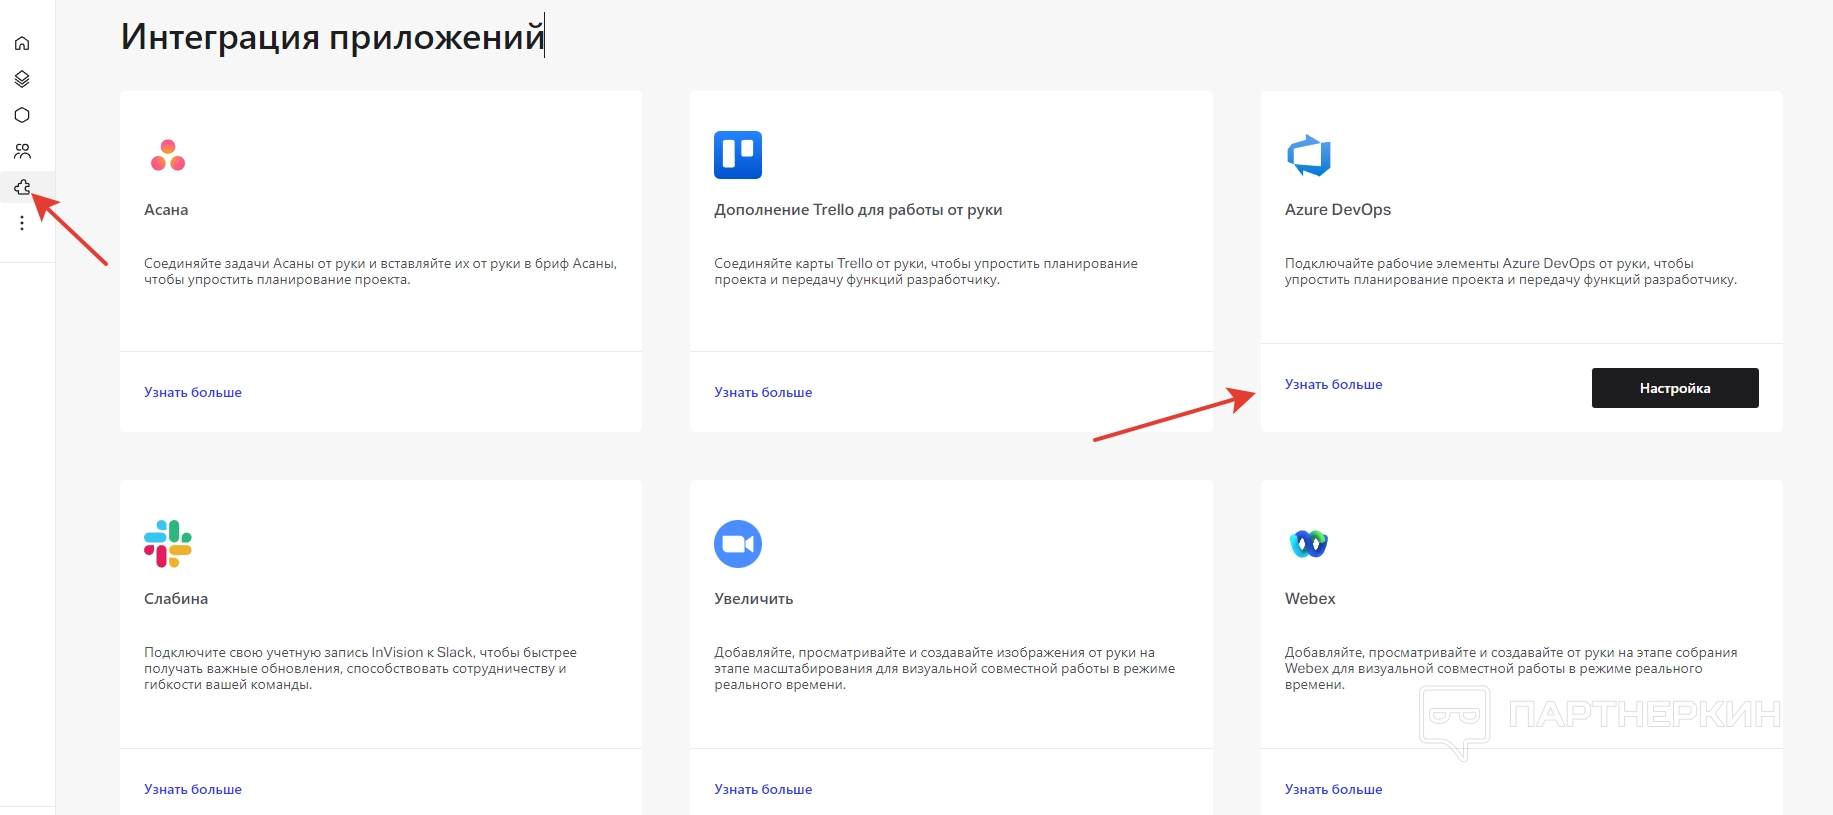Follow Узнать больше link on Trello card

click(763, 392)
